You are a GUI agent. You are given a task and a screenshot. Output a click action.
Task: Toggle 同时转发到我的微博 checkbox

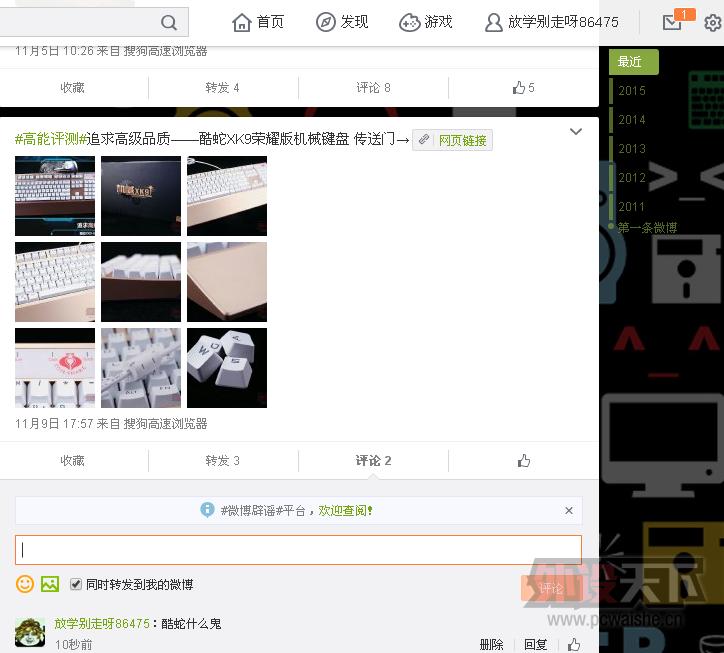coord(76,584)
